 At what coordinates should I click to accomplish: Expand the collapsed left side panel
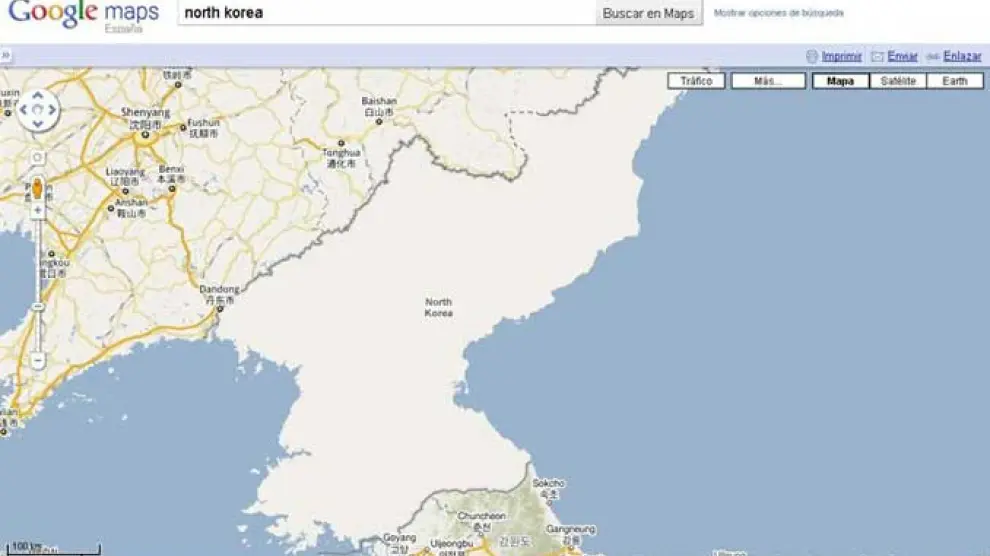point(5,56)
